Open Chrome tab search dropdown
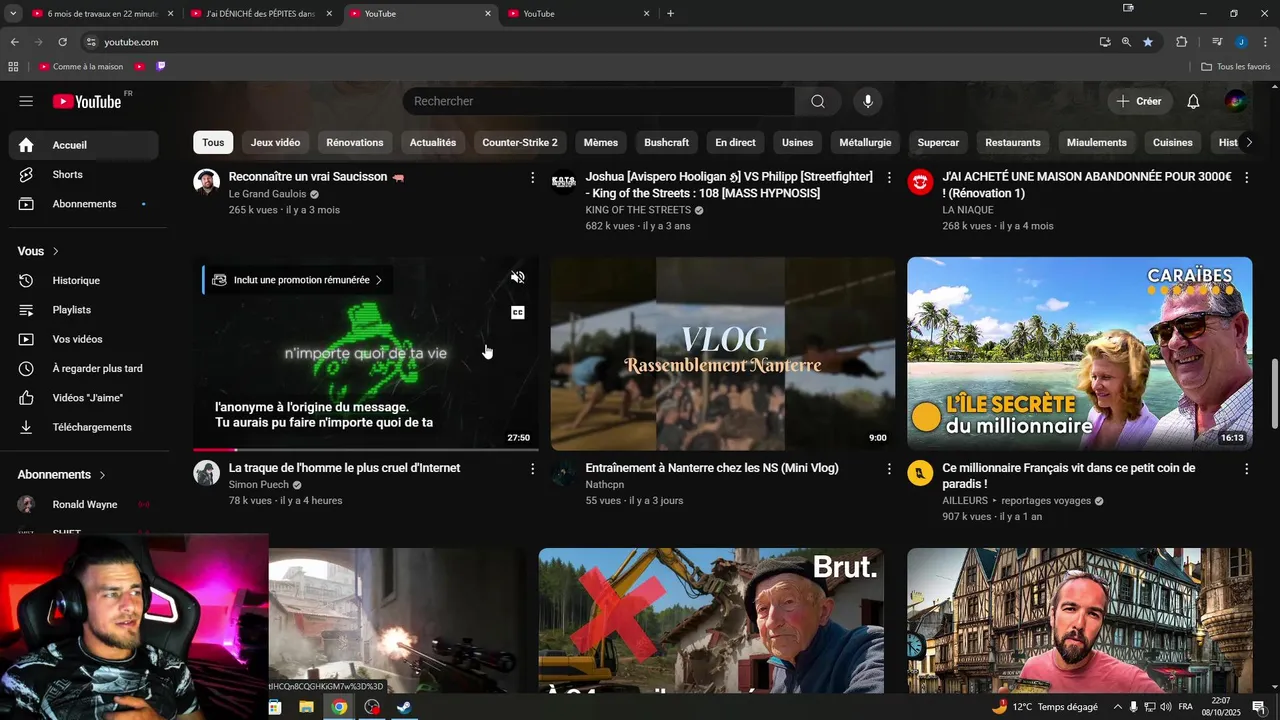 13,14
